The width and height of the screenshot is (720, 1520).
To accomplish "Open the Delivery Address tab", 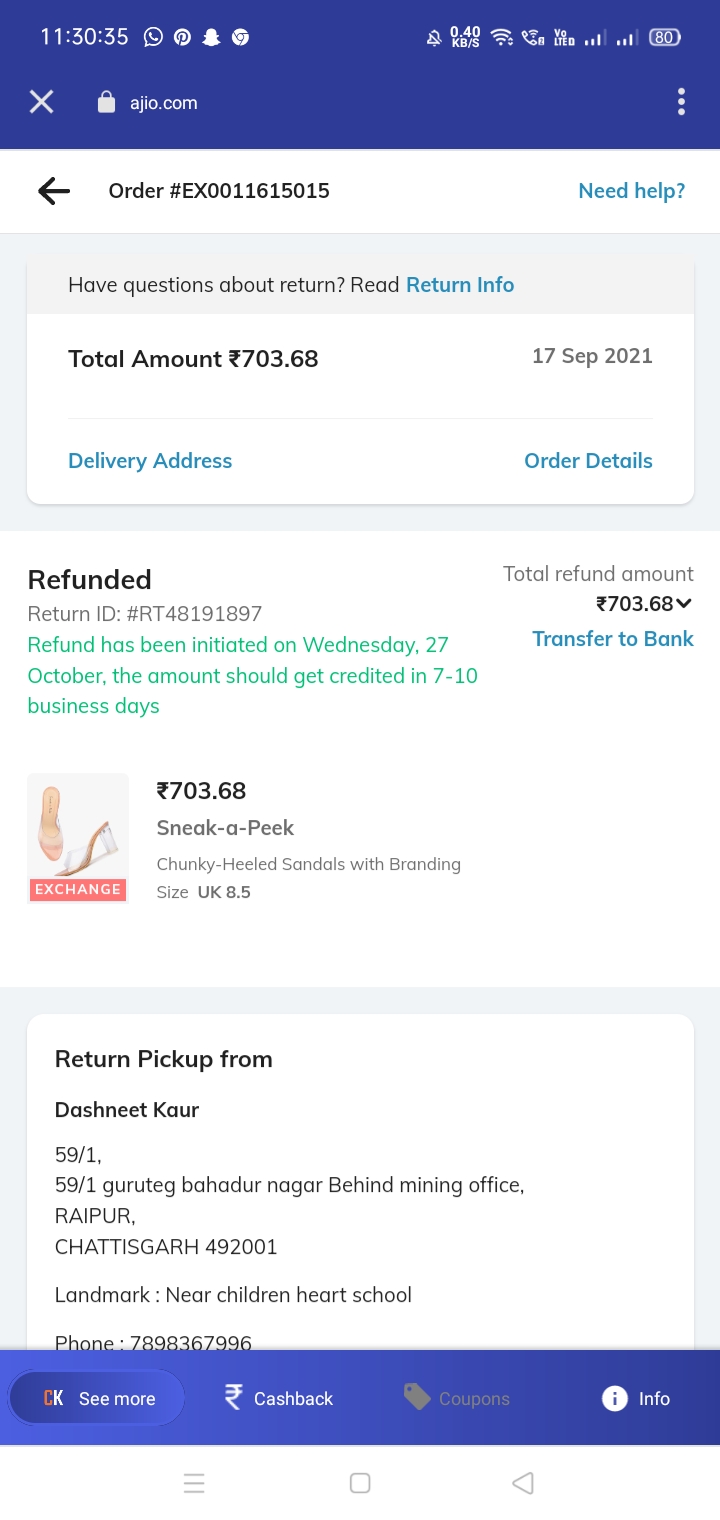I will 150,461.
